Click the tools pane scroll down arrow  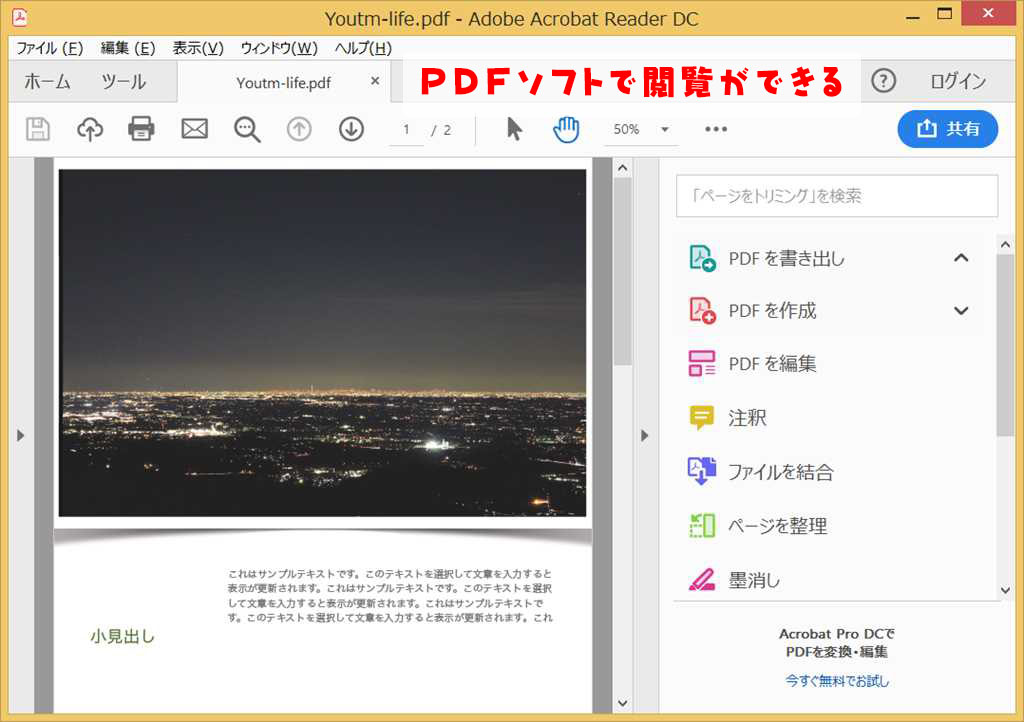tap(1005, 590)
